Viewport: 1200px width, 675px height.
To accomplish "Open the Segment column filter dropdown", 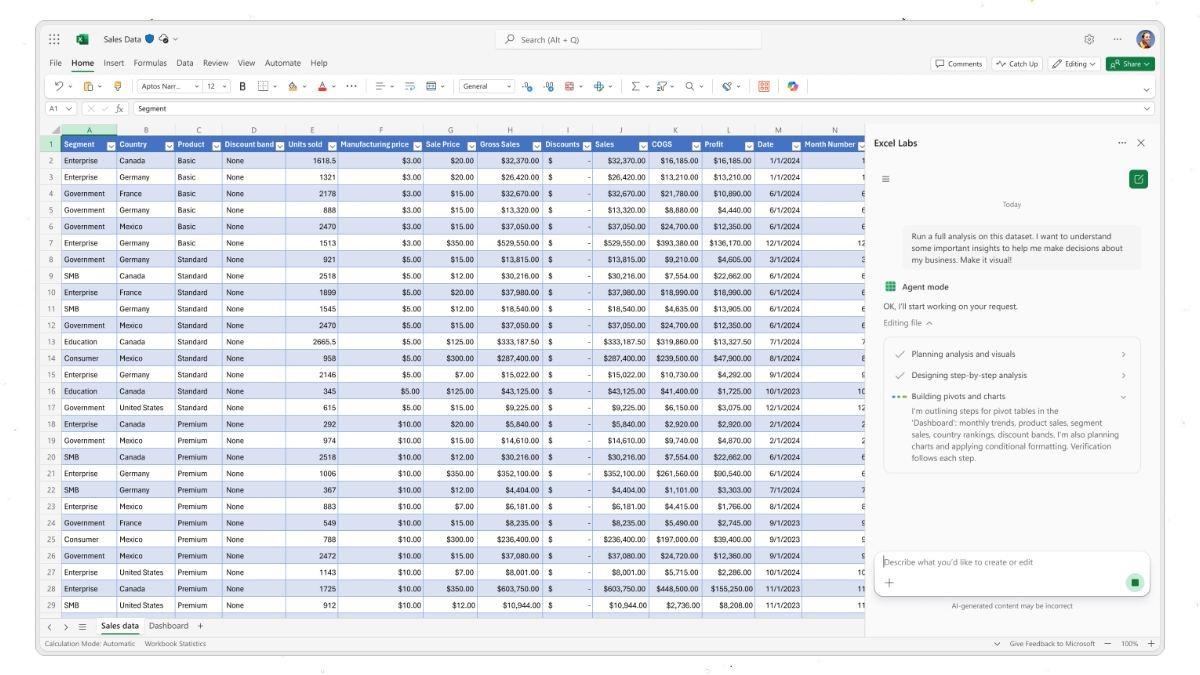I will (110, 145).
